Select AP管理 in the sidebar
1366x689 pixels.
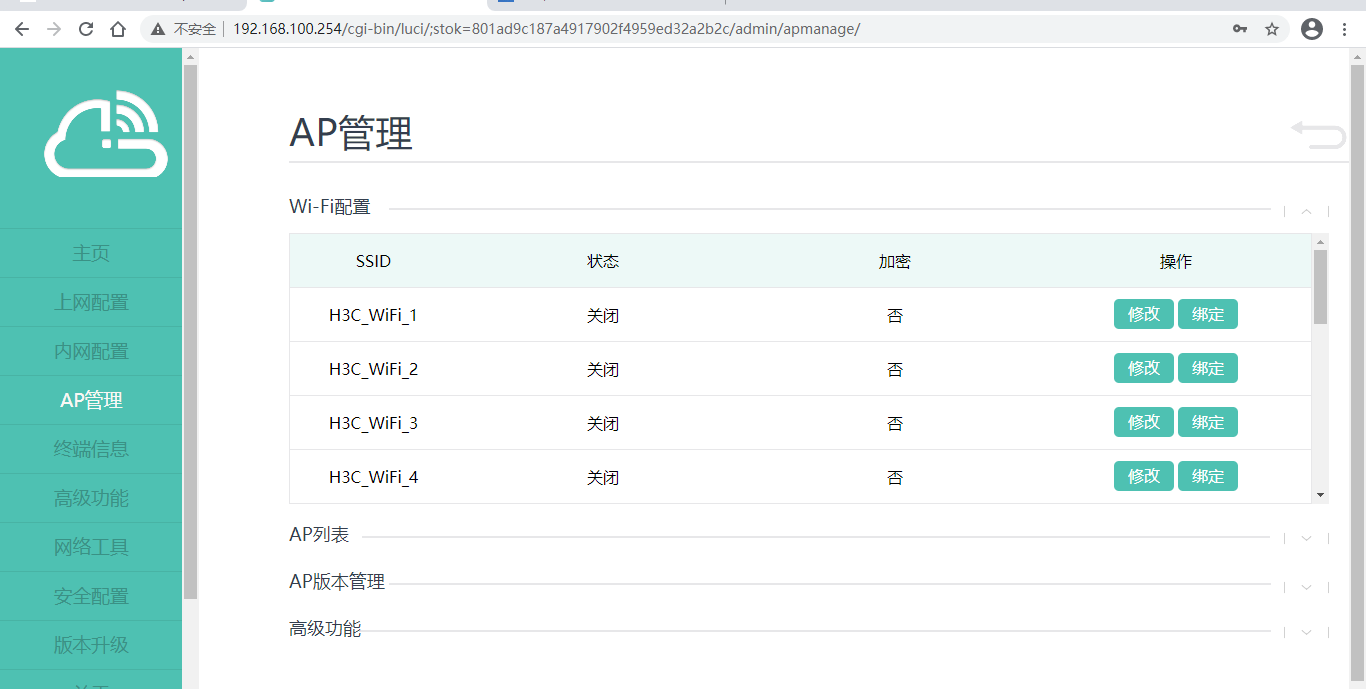91,400
